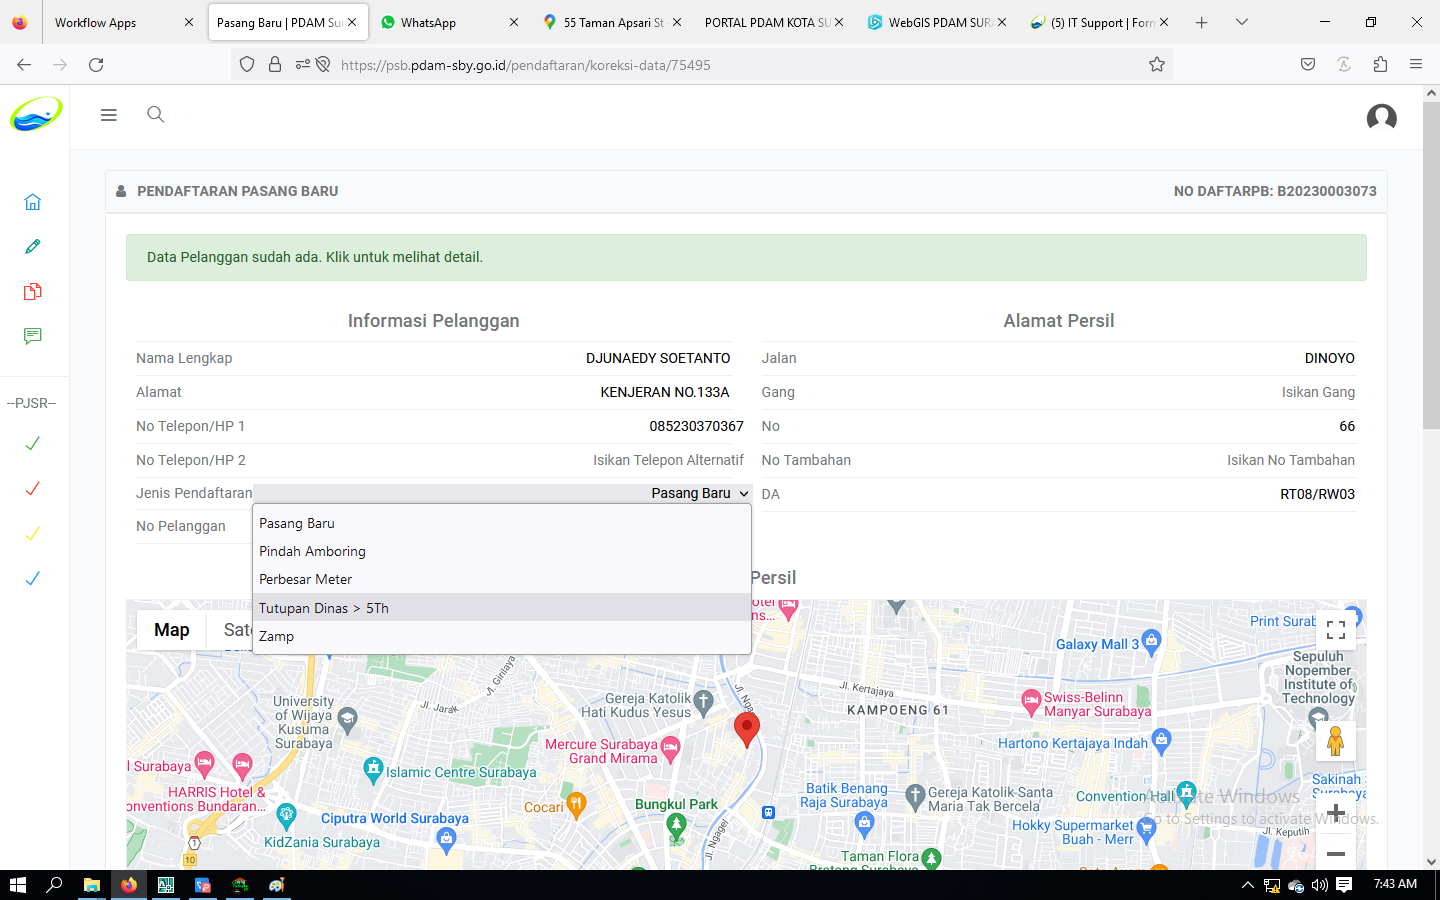Select Pindah Amboring option
The image size is (1440, 900).
502,551
